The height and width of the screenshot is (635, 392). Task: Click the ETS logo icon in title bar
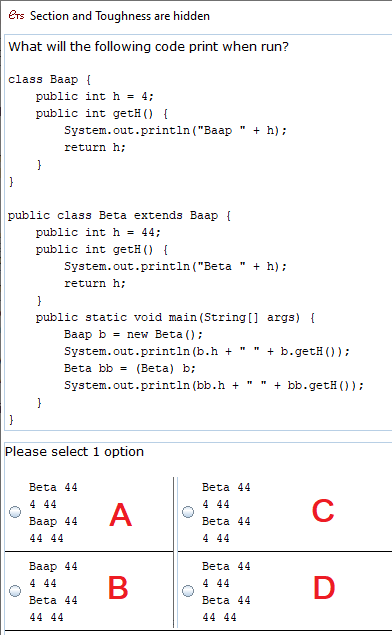tap(16, 15)
